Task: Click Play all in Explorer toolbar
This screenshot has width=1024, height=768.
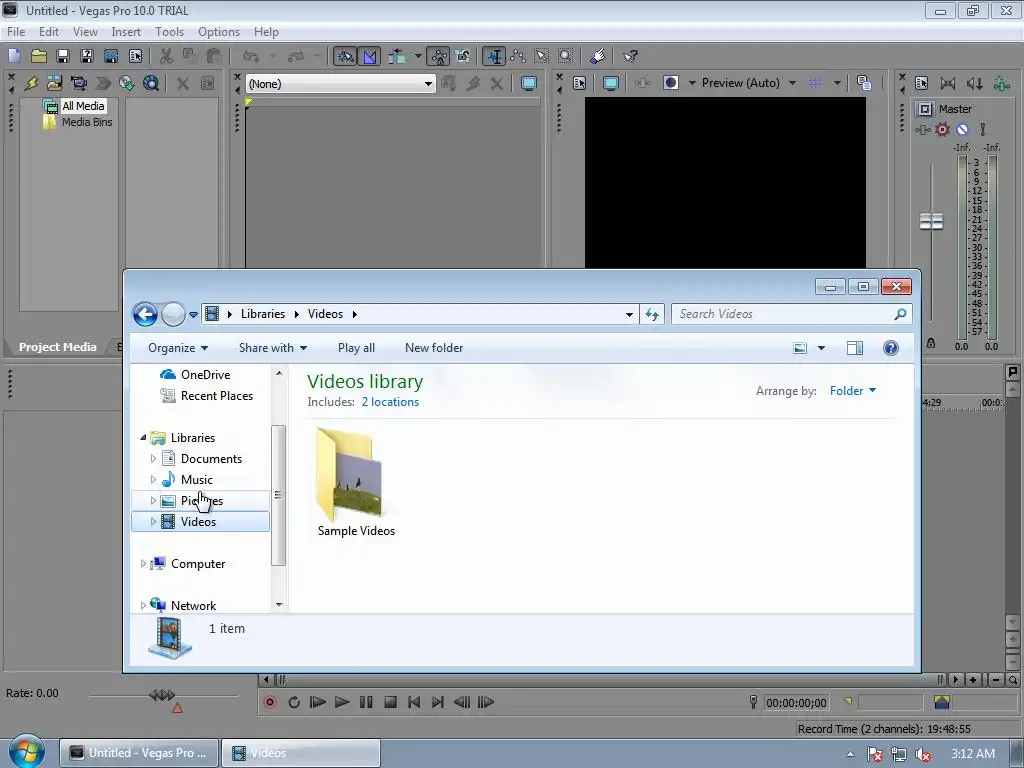Action: (356, 348)
